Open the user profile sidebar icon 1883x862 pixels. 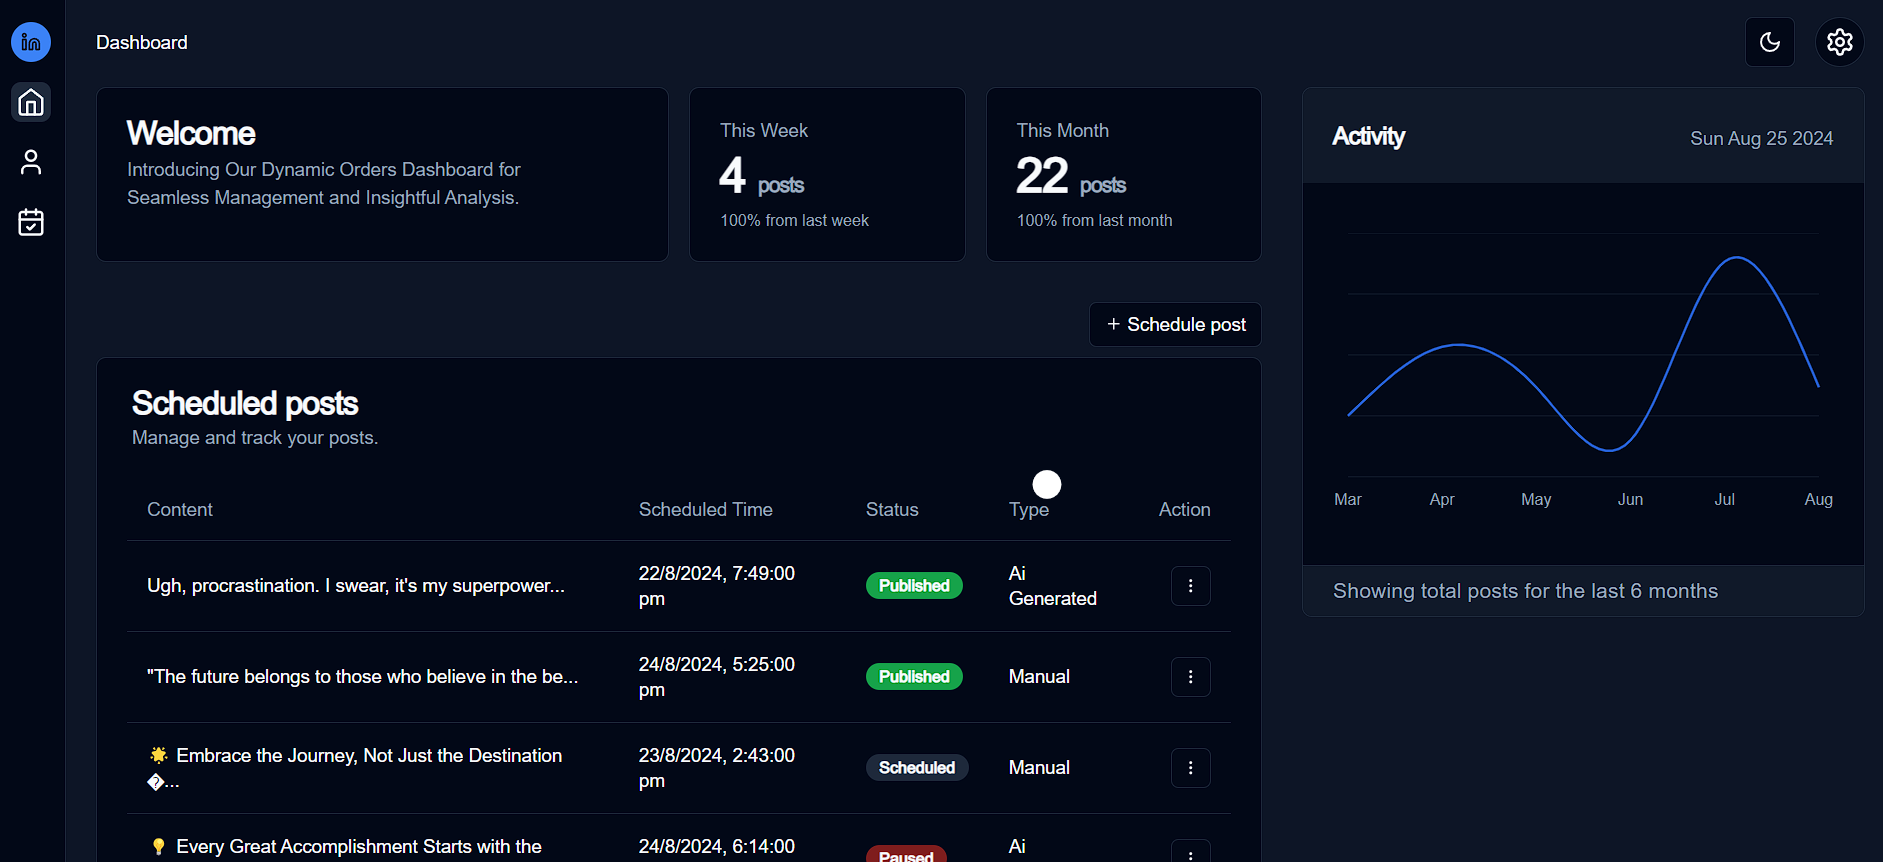[31, 162]
